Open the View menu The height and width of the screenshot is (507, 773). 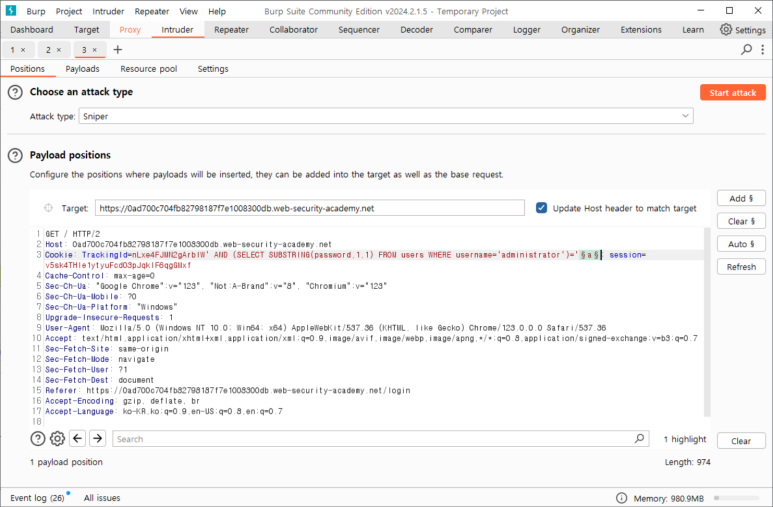(x=188, y=11)
